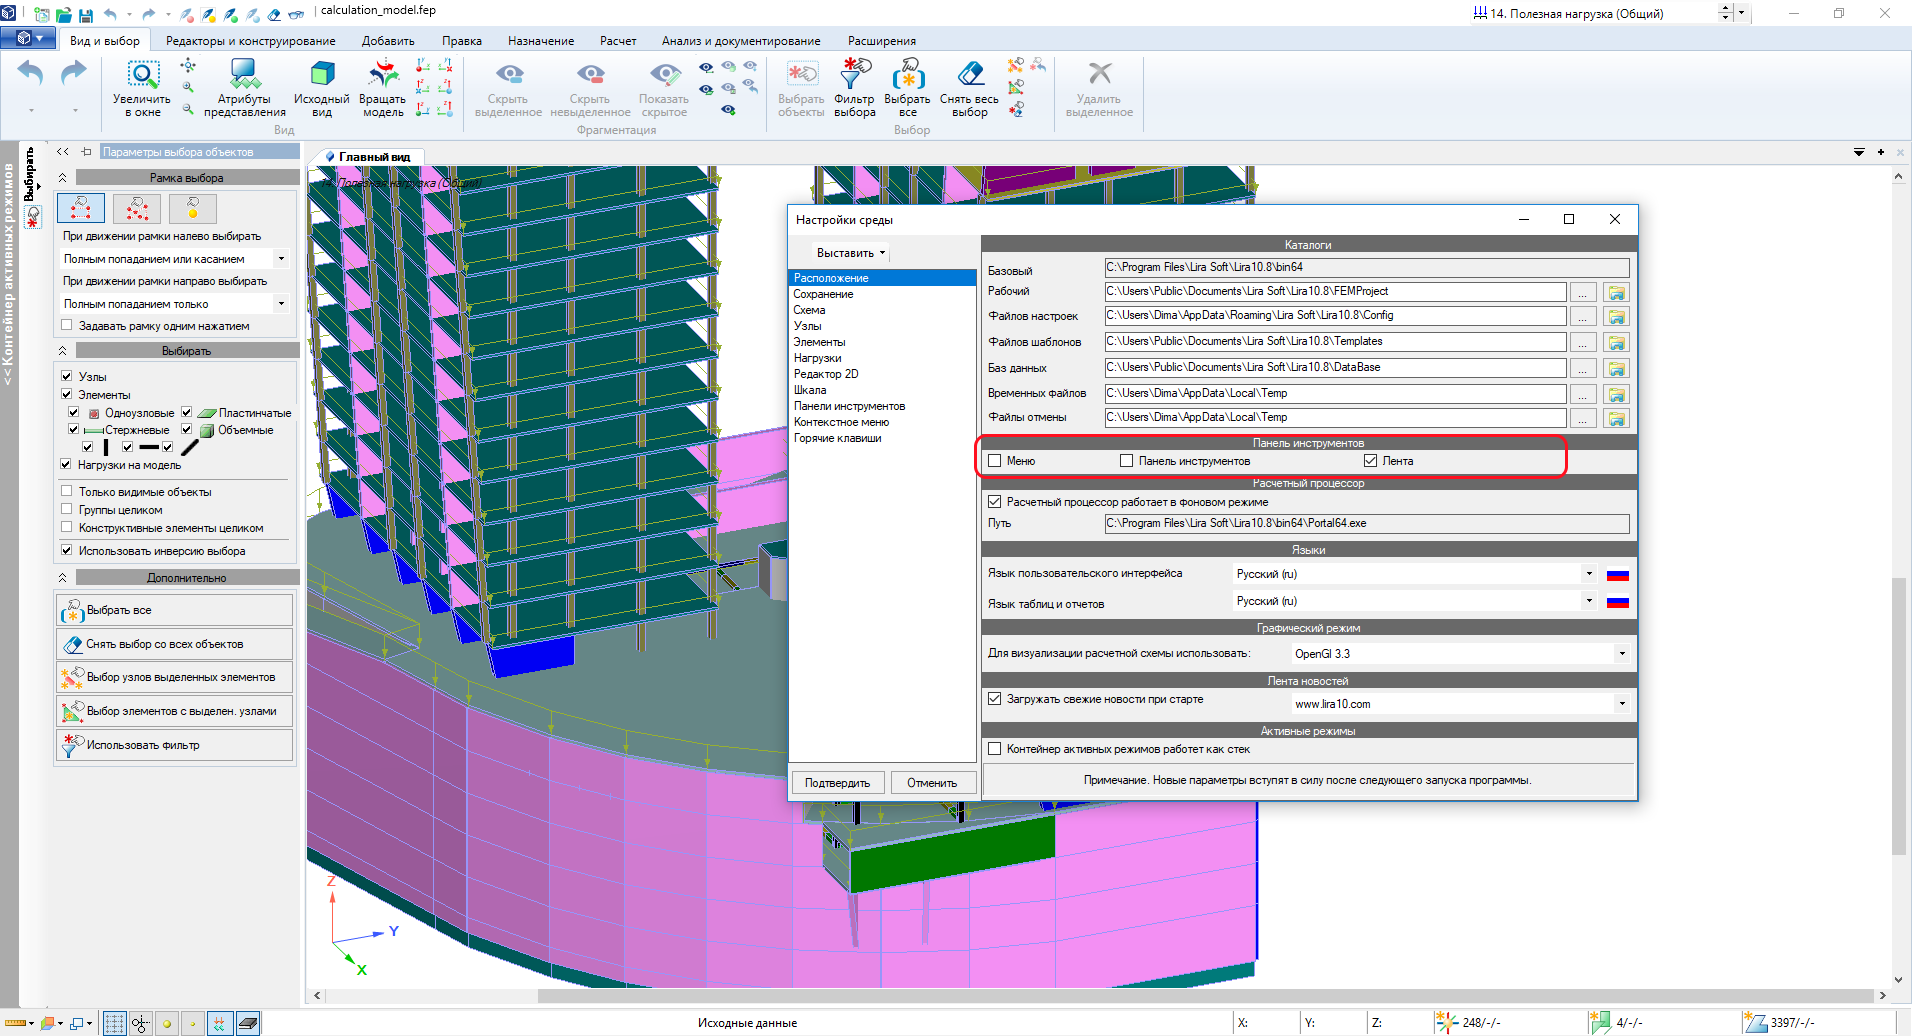Click the Рабочий catalog path field
This screenshot has height=1036, width=1912.
[1334, 292]
